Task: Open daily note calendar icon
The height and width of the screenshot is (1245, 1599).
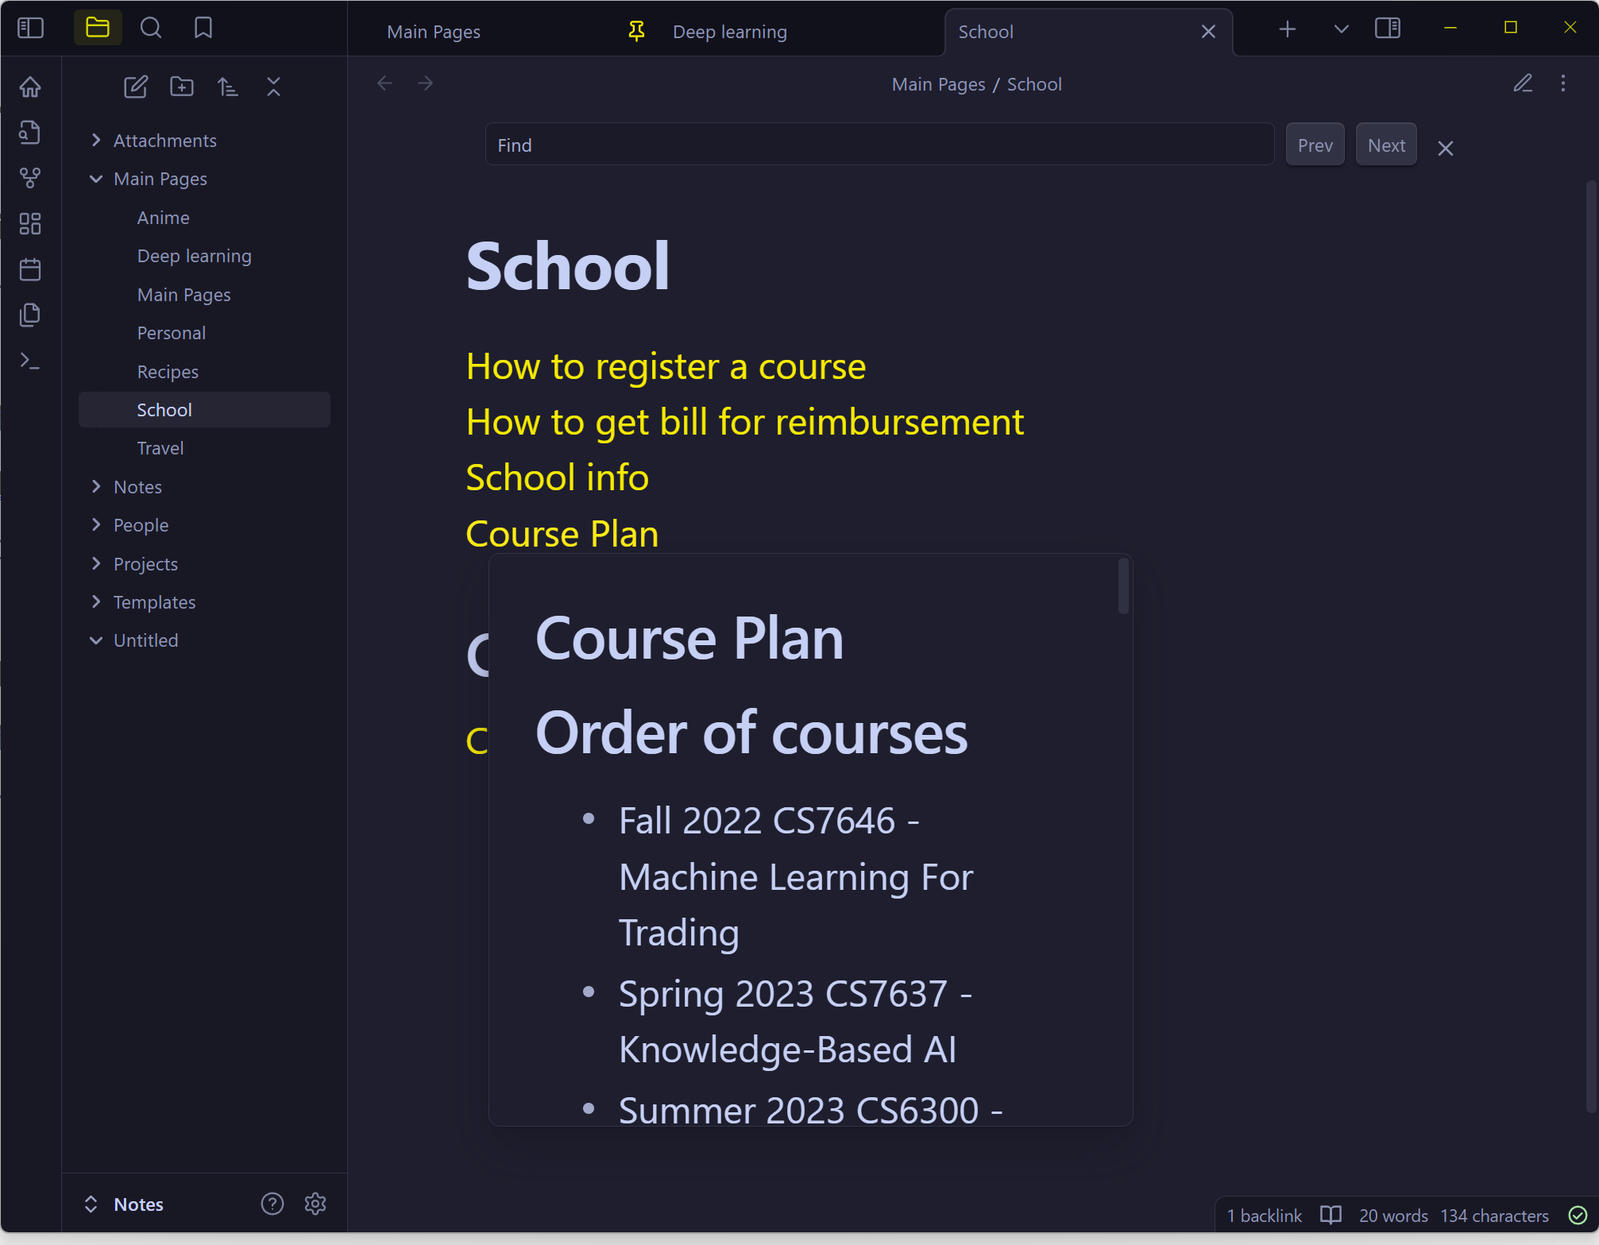Action: [30, 269]
